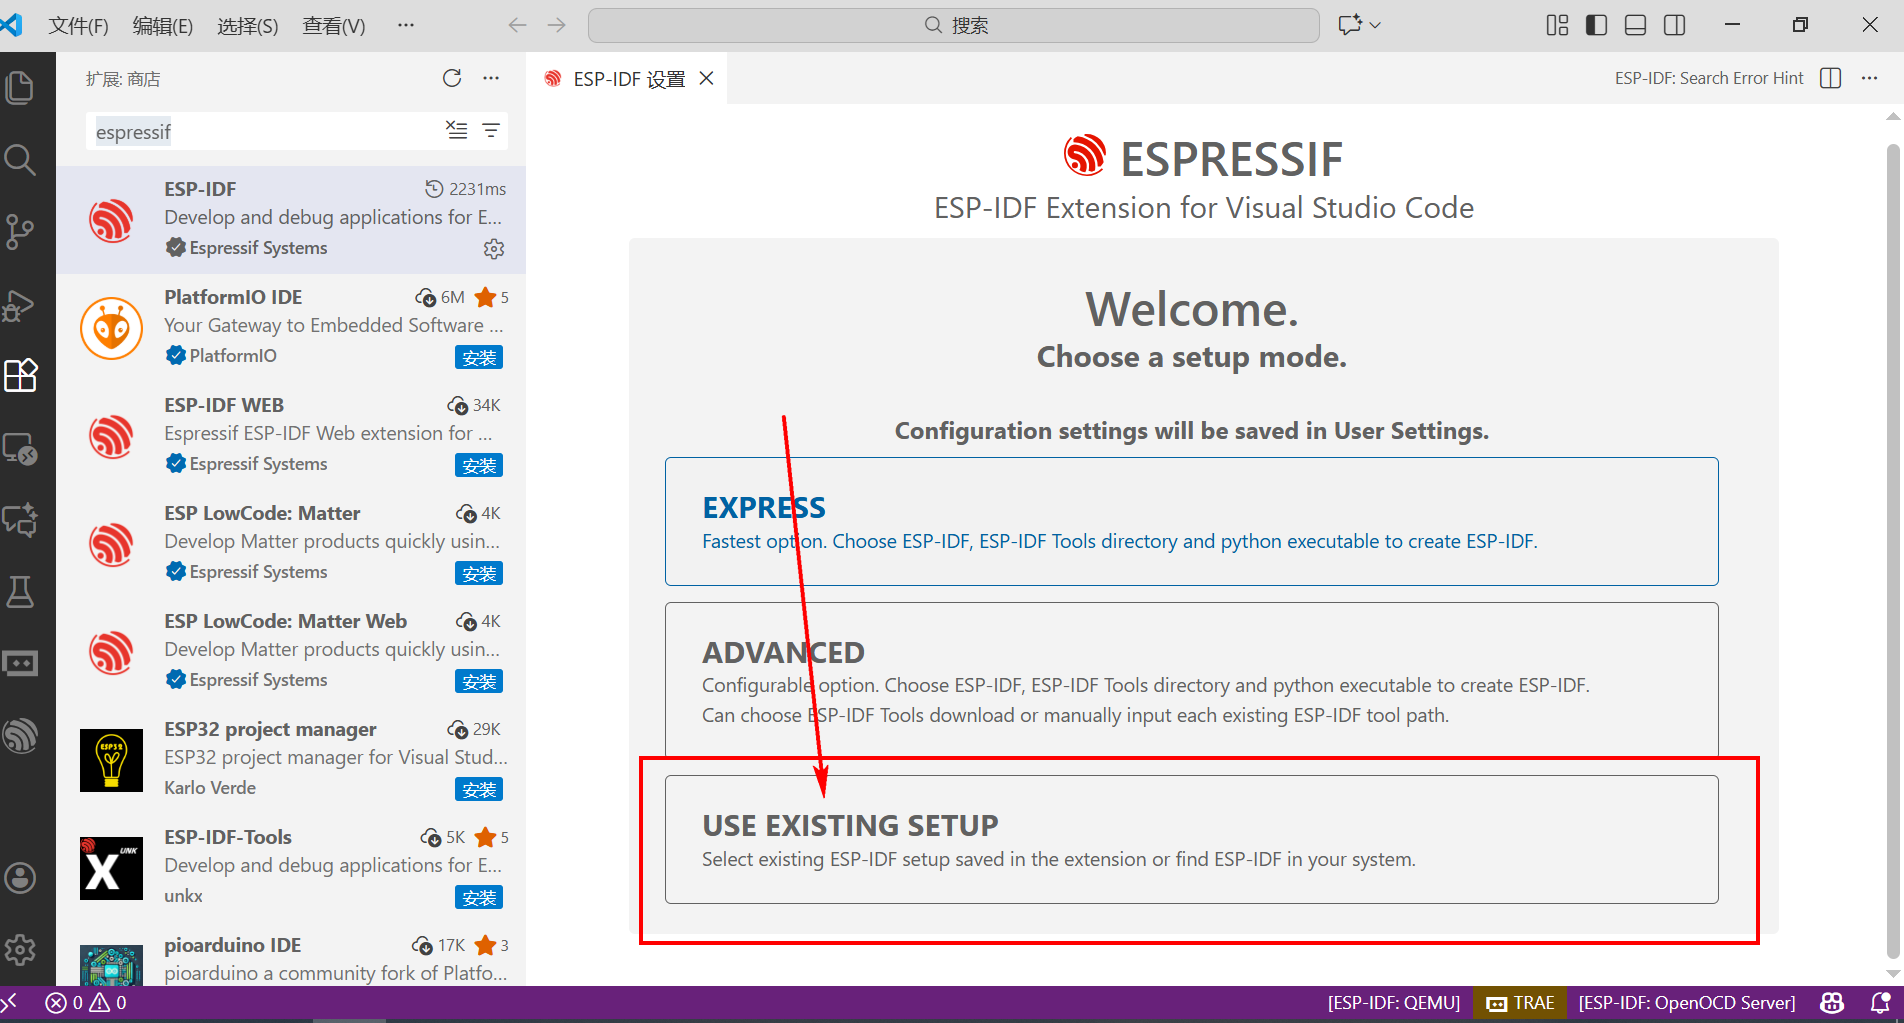Refresh the extensions marketplace list

(452, 78)
